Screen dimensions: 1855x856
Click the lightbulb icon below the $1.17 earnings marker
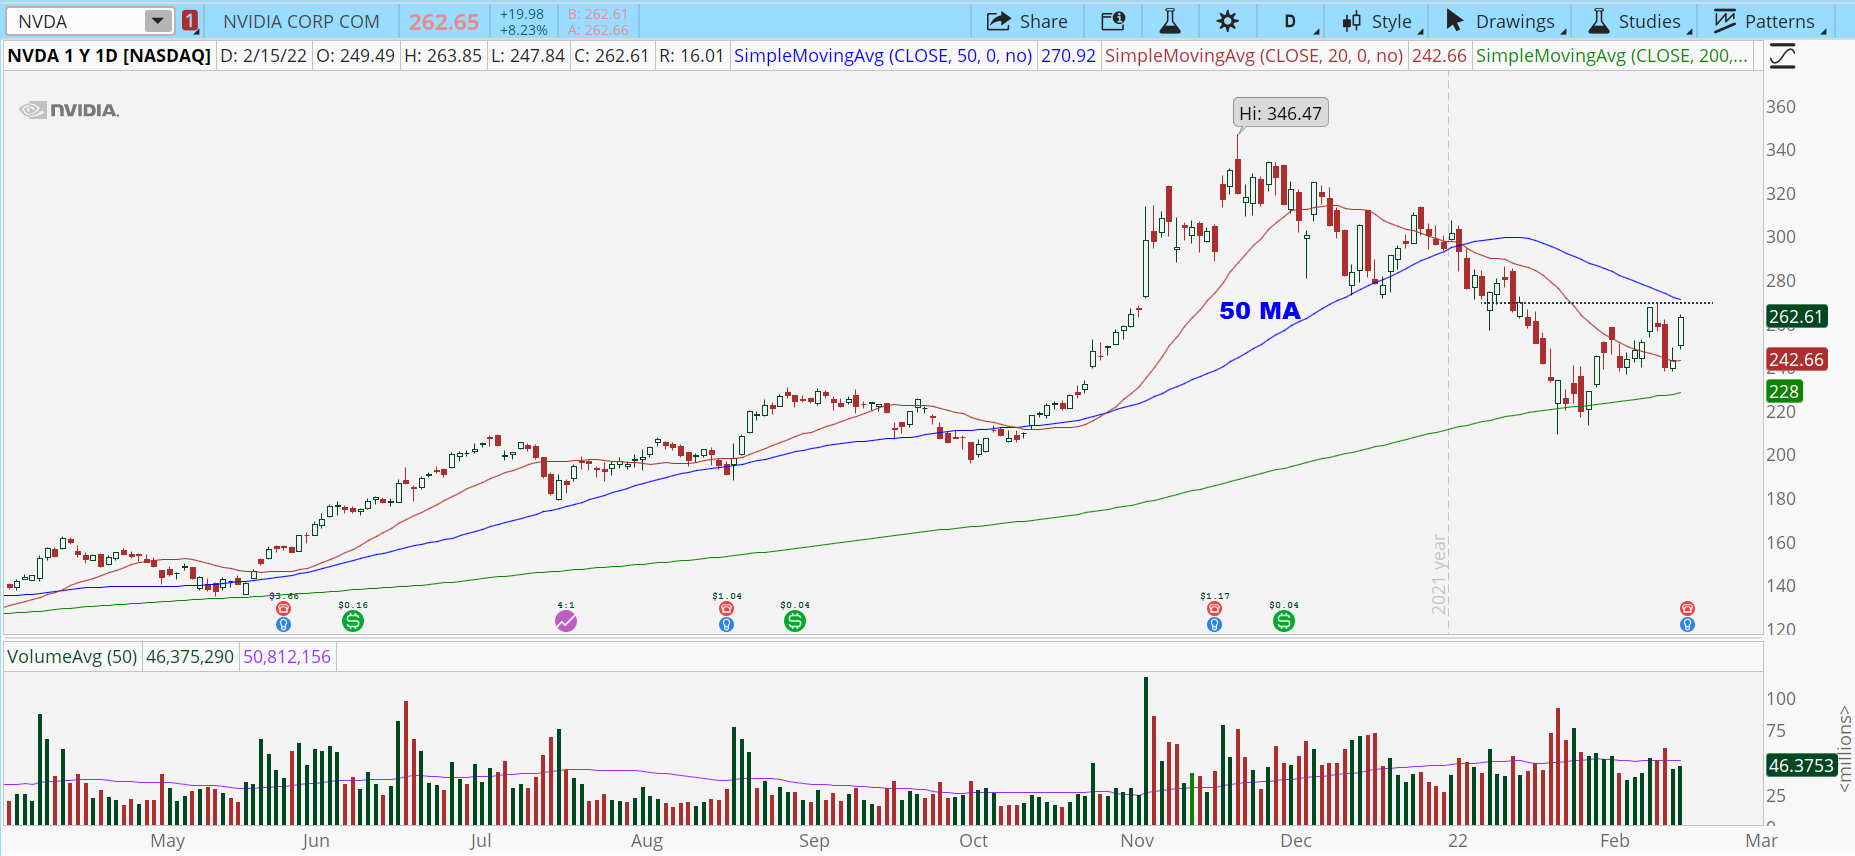pyautogui.click(x=1214, y=625)
